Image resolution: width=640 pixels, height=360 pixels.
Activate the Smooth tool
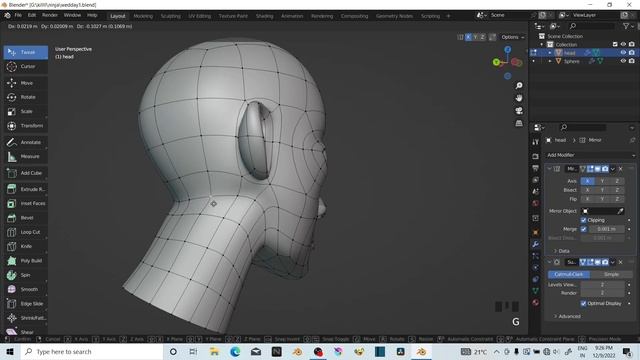point(26,289)
